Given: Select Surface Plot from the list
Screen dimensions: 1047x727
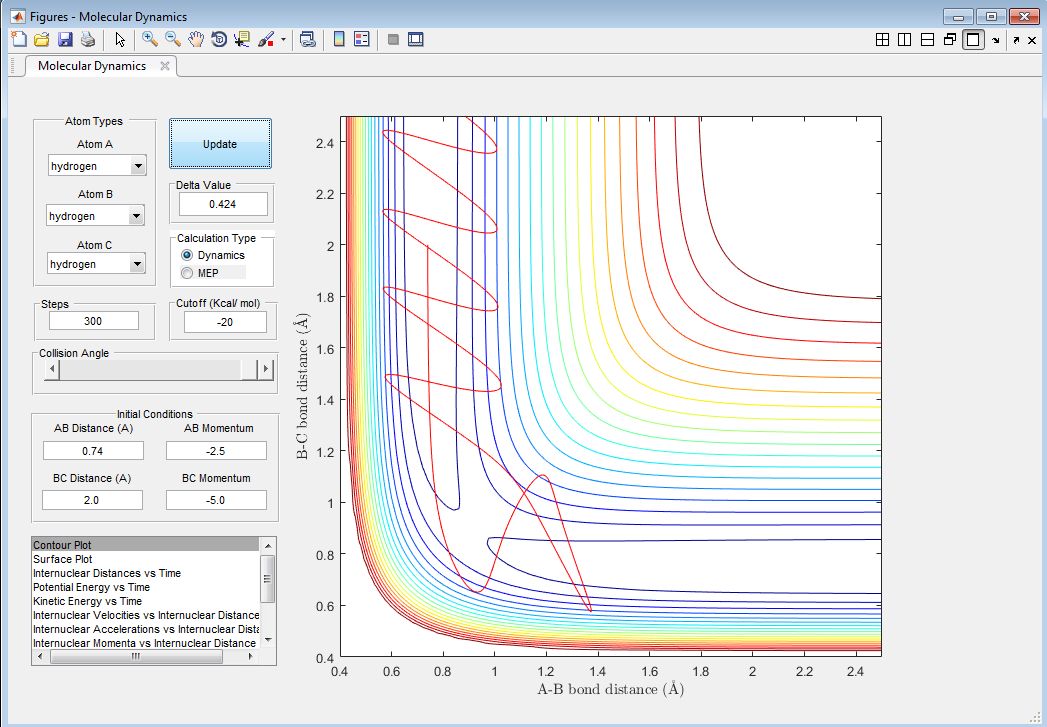Looking at the screenshot, I should pos(63,559).
